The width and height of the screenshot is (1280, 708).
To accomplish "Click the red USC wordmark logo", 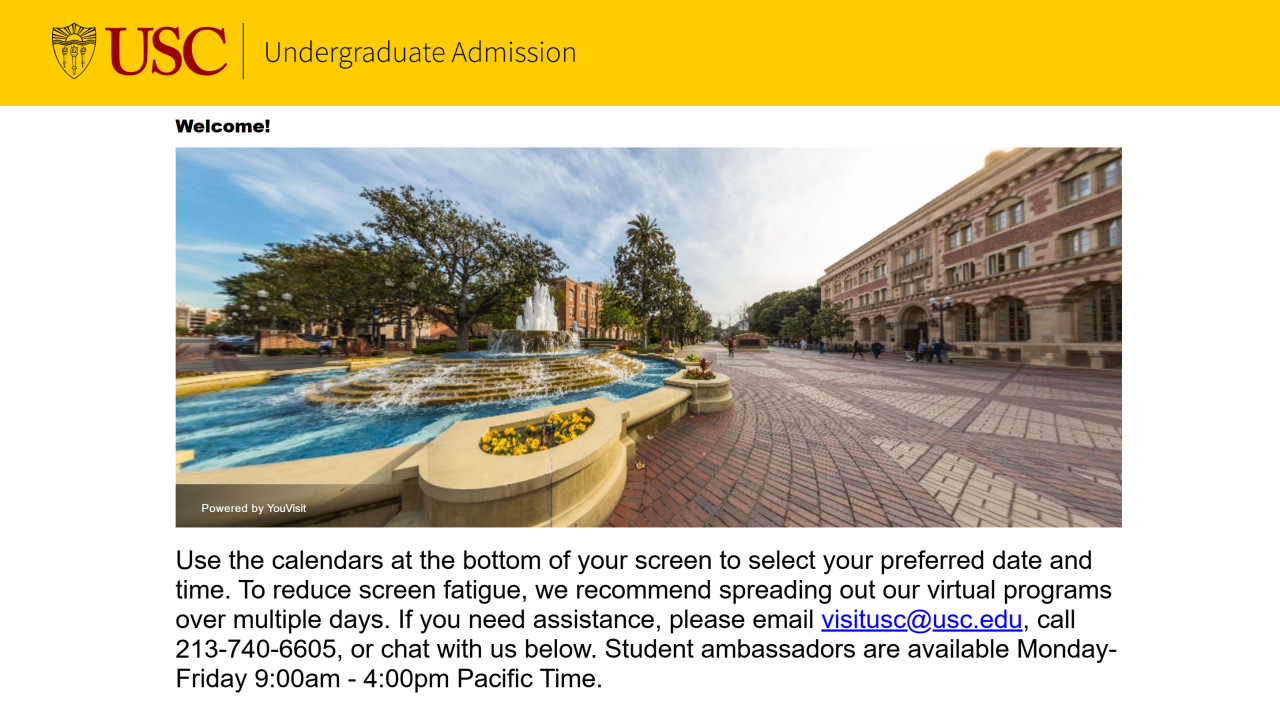I will [166, 51].
